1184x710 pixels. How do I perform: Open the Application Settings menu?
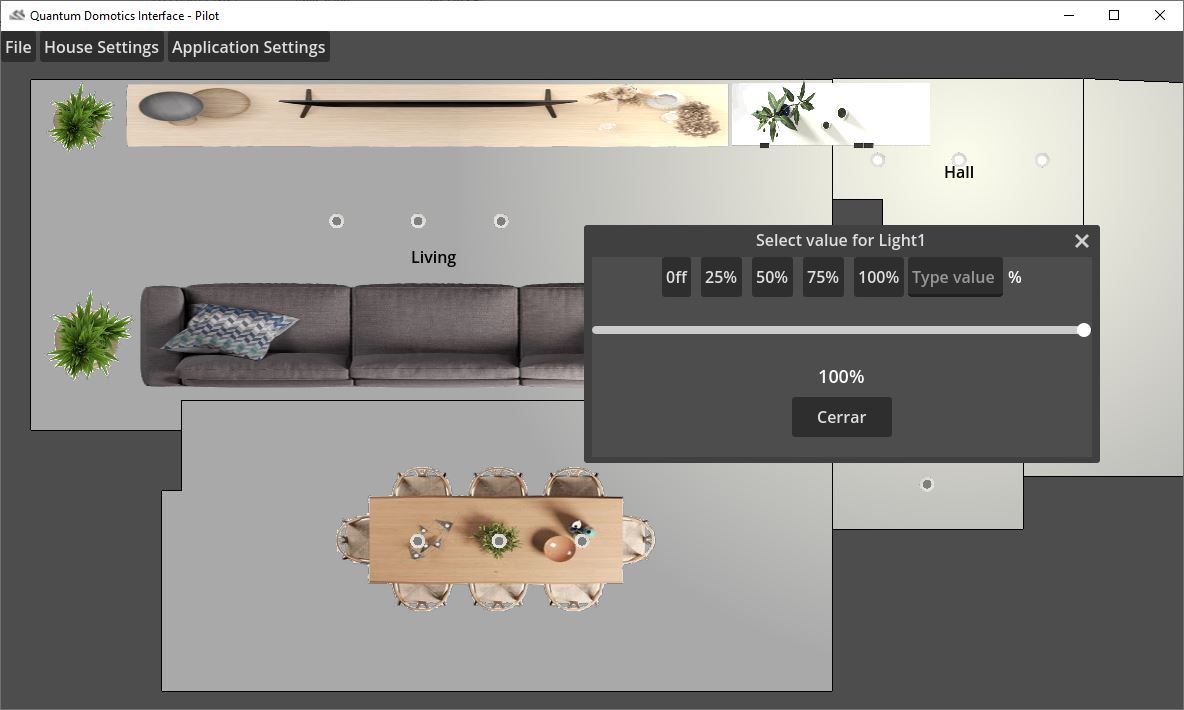pos(248,46)
